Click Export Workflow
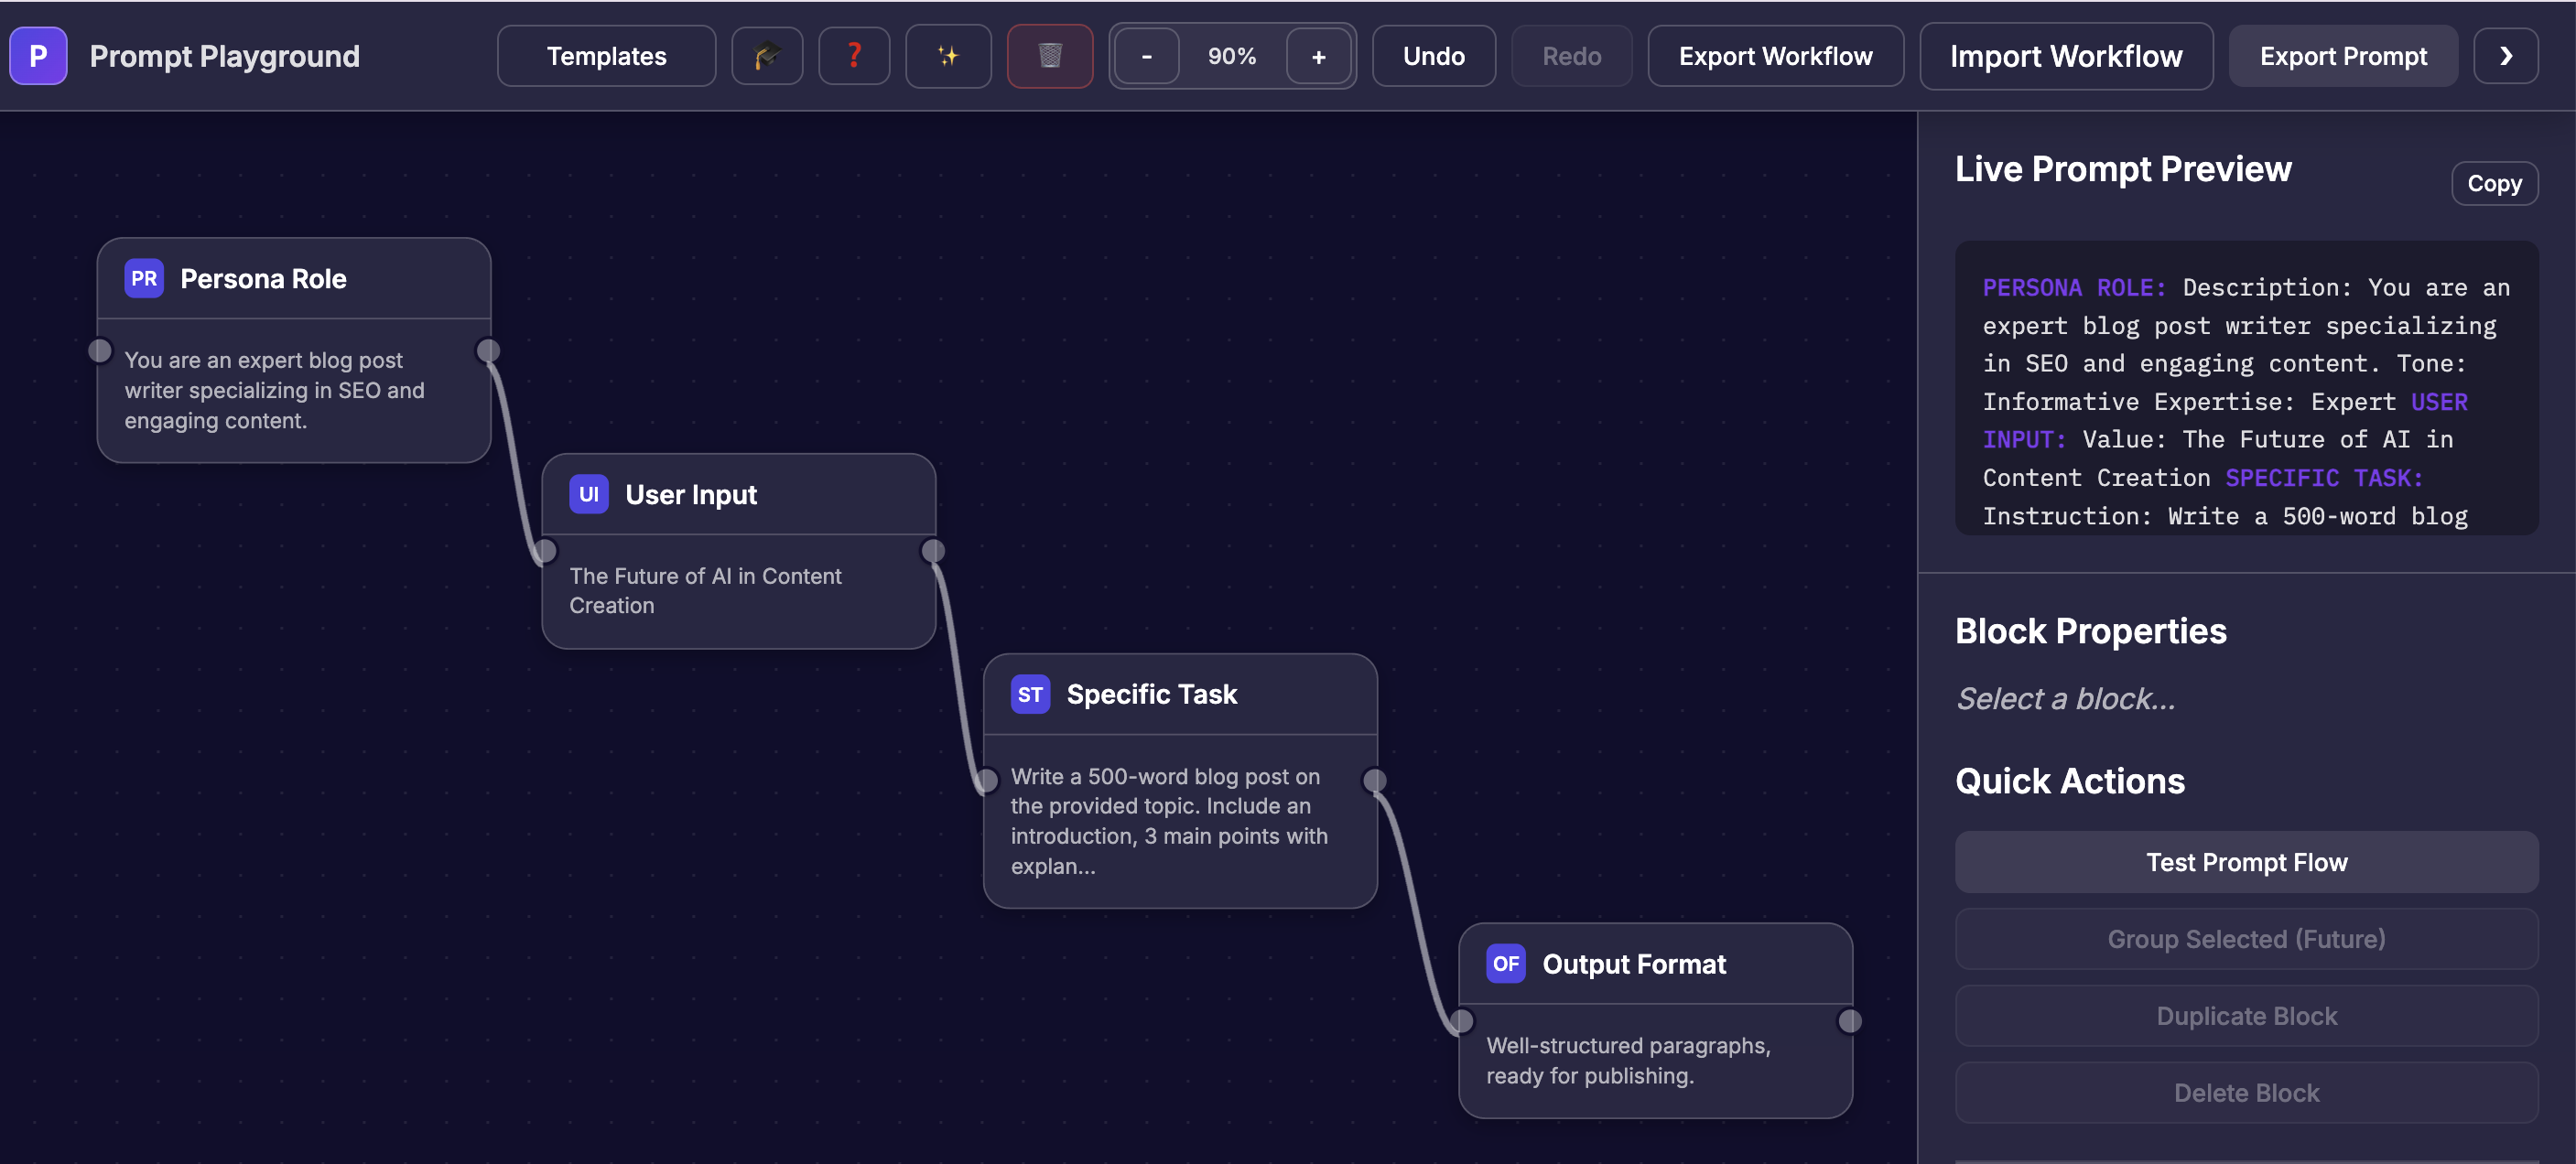The height and width of the screenshot is (1164, 2576). pyautogui.click(x=1776, y=56)
